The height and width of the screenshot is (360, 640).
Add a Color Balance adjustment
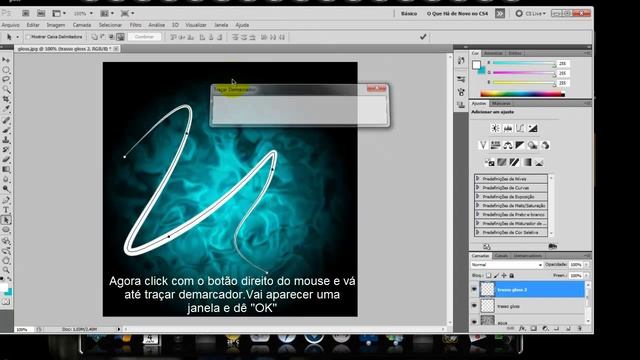point(508,145)
